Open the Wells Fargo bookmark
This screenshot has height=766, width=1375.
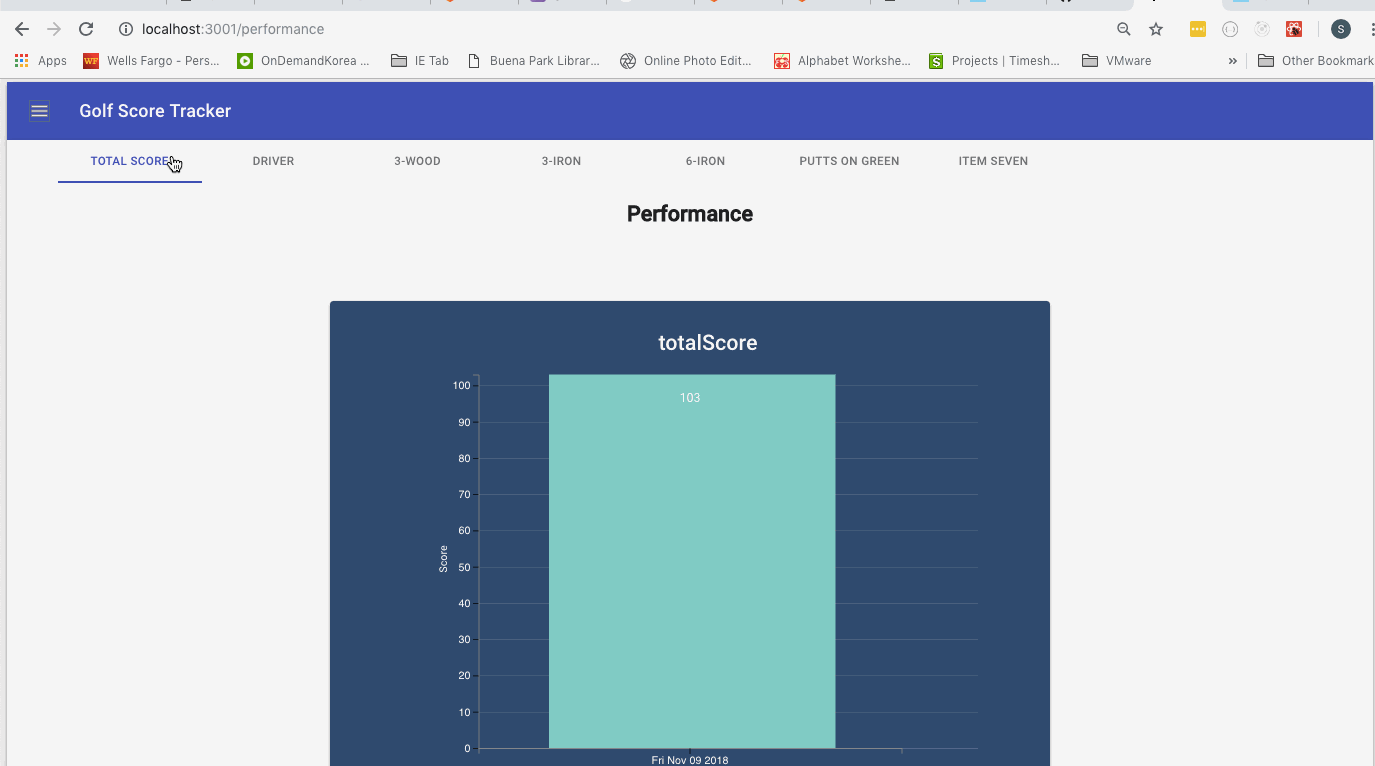click(151, 61)
